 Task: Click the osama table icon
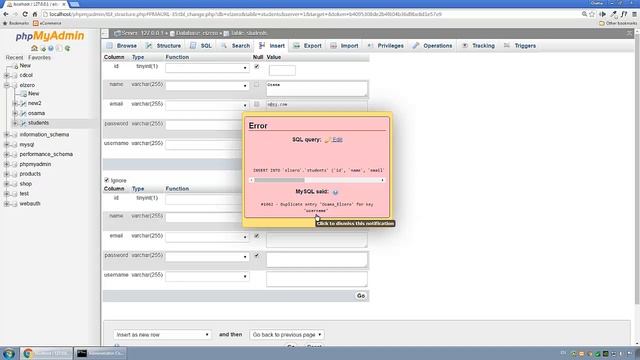click(23, 113)
